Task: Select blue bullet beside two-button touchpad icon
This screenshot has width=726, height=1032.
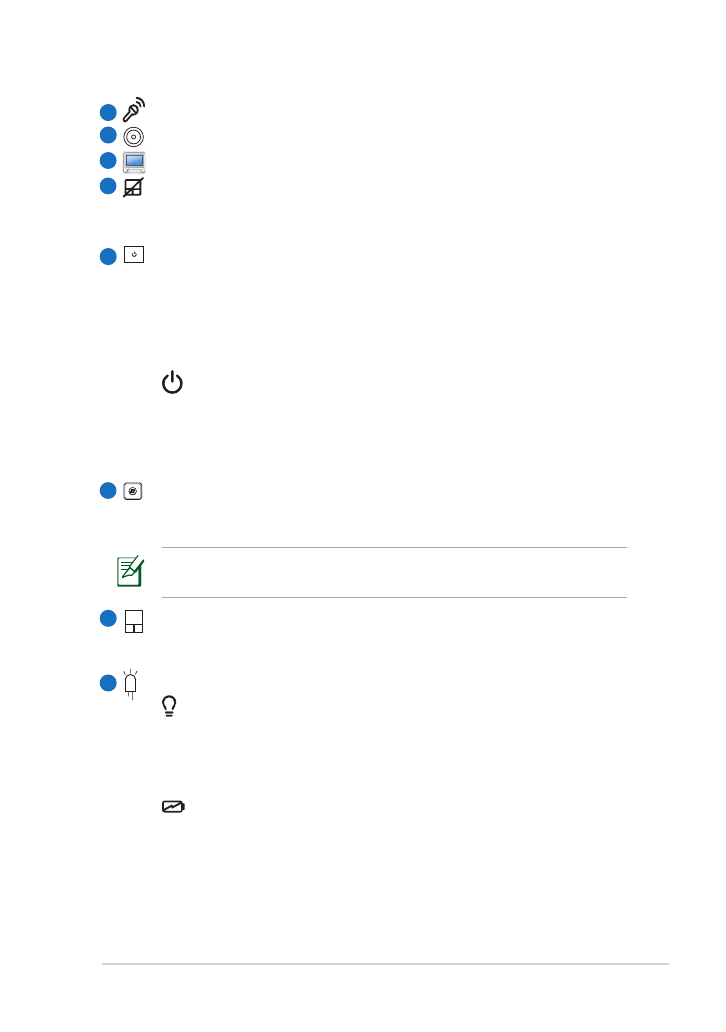Action: tap(108, 619)
